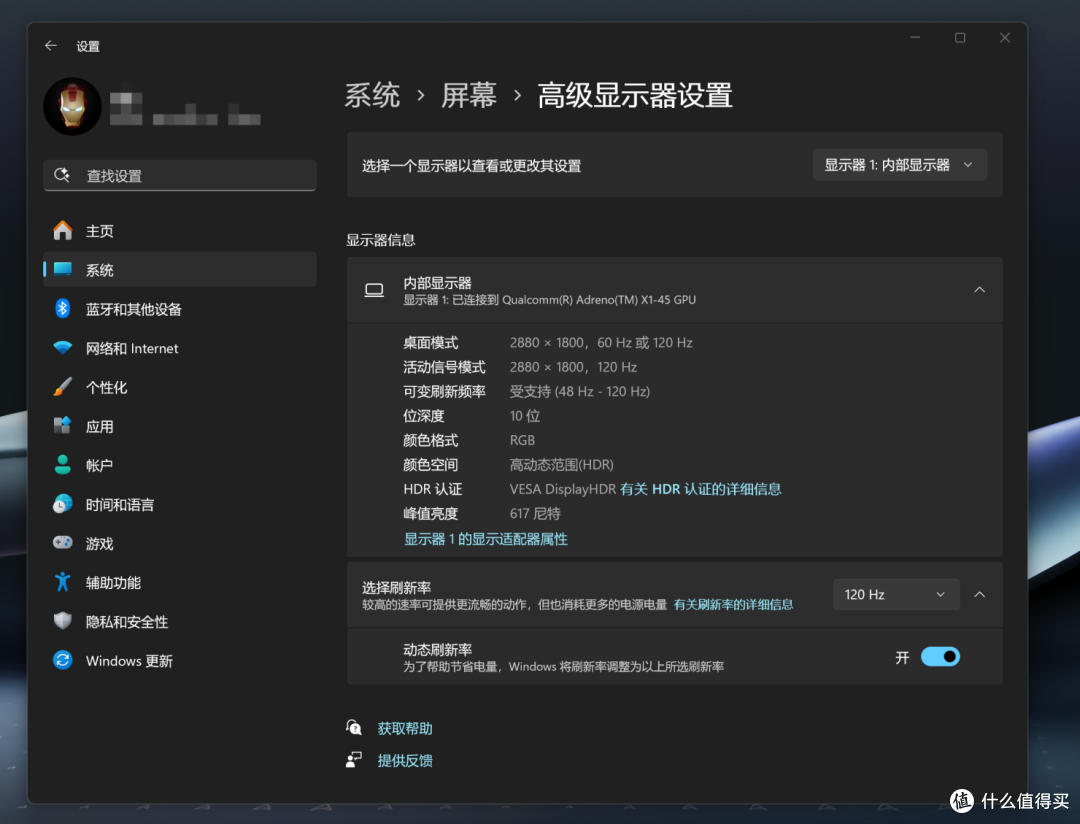Click the 帐户 person icon
This screenshot has height=824, width=1080.
(x=63, y=465)
